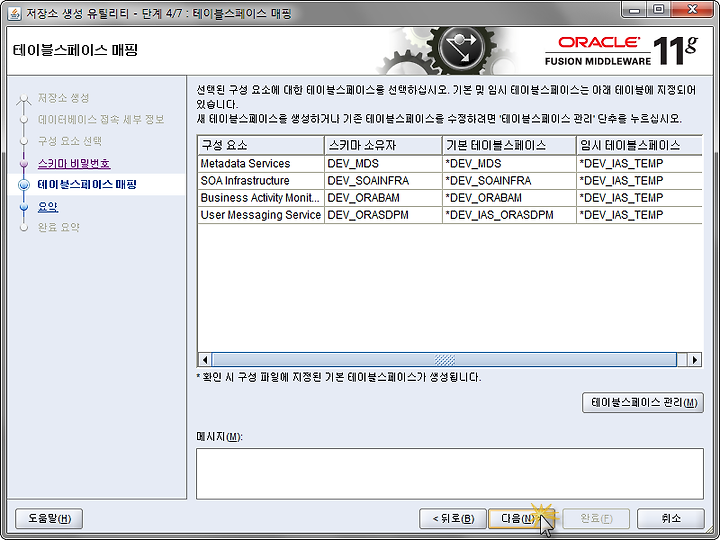Viewport: 720px width, 540px height.
Task: Minimize the 저장소 생성 유틸리티 window
Action: (635, 9)
